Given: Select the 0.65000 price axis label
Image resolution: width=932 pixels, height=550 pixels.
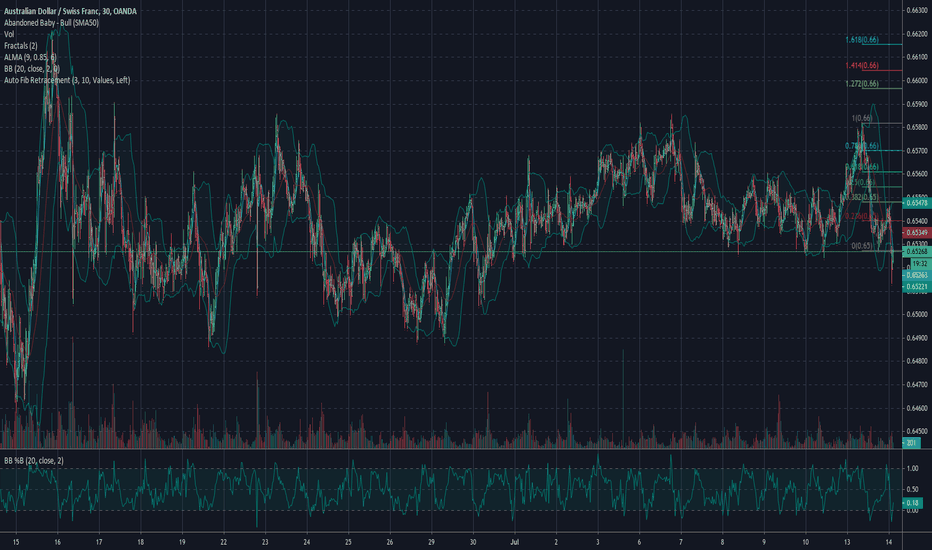Looking at the screenshot, I should click(917, 315).
